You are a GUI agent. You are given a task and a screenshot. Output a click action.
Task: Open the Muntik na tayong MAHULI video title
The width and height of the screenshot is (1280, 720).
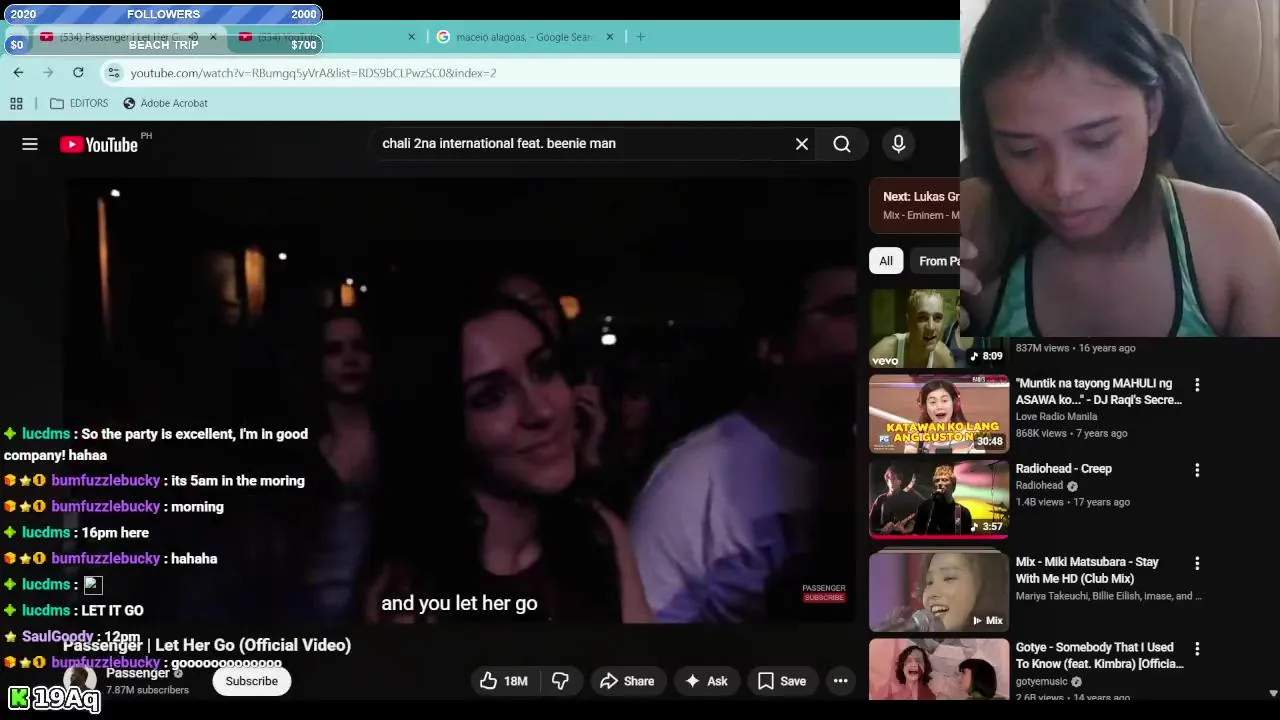click(1098, 392)
